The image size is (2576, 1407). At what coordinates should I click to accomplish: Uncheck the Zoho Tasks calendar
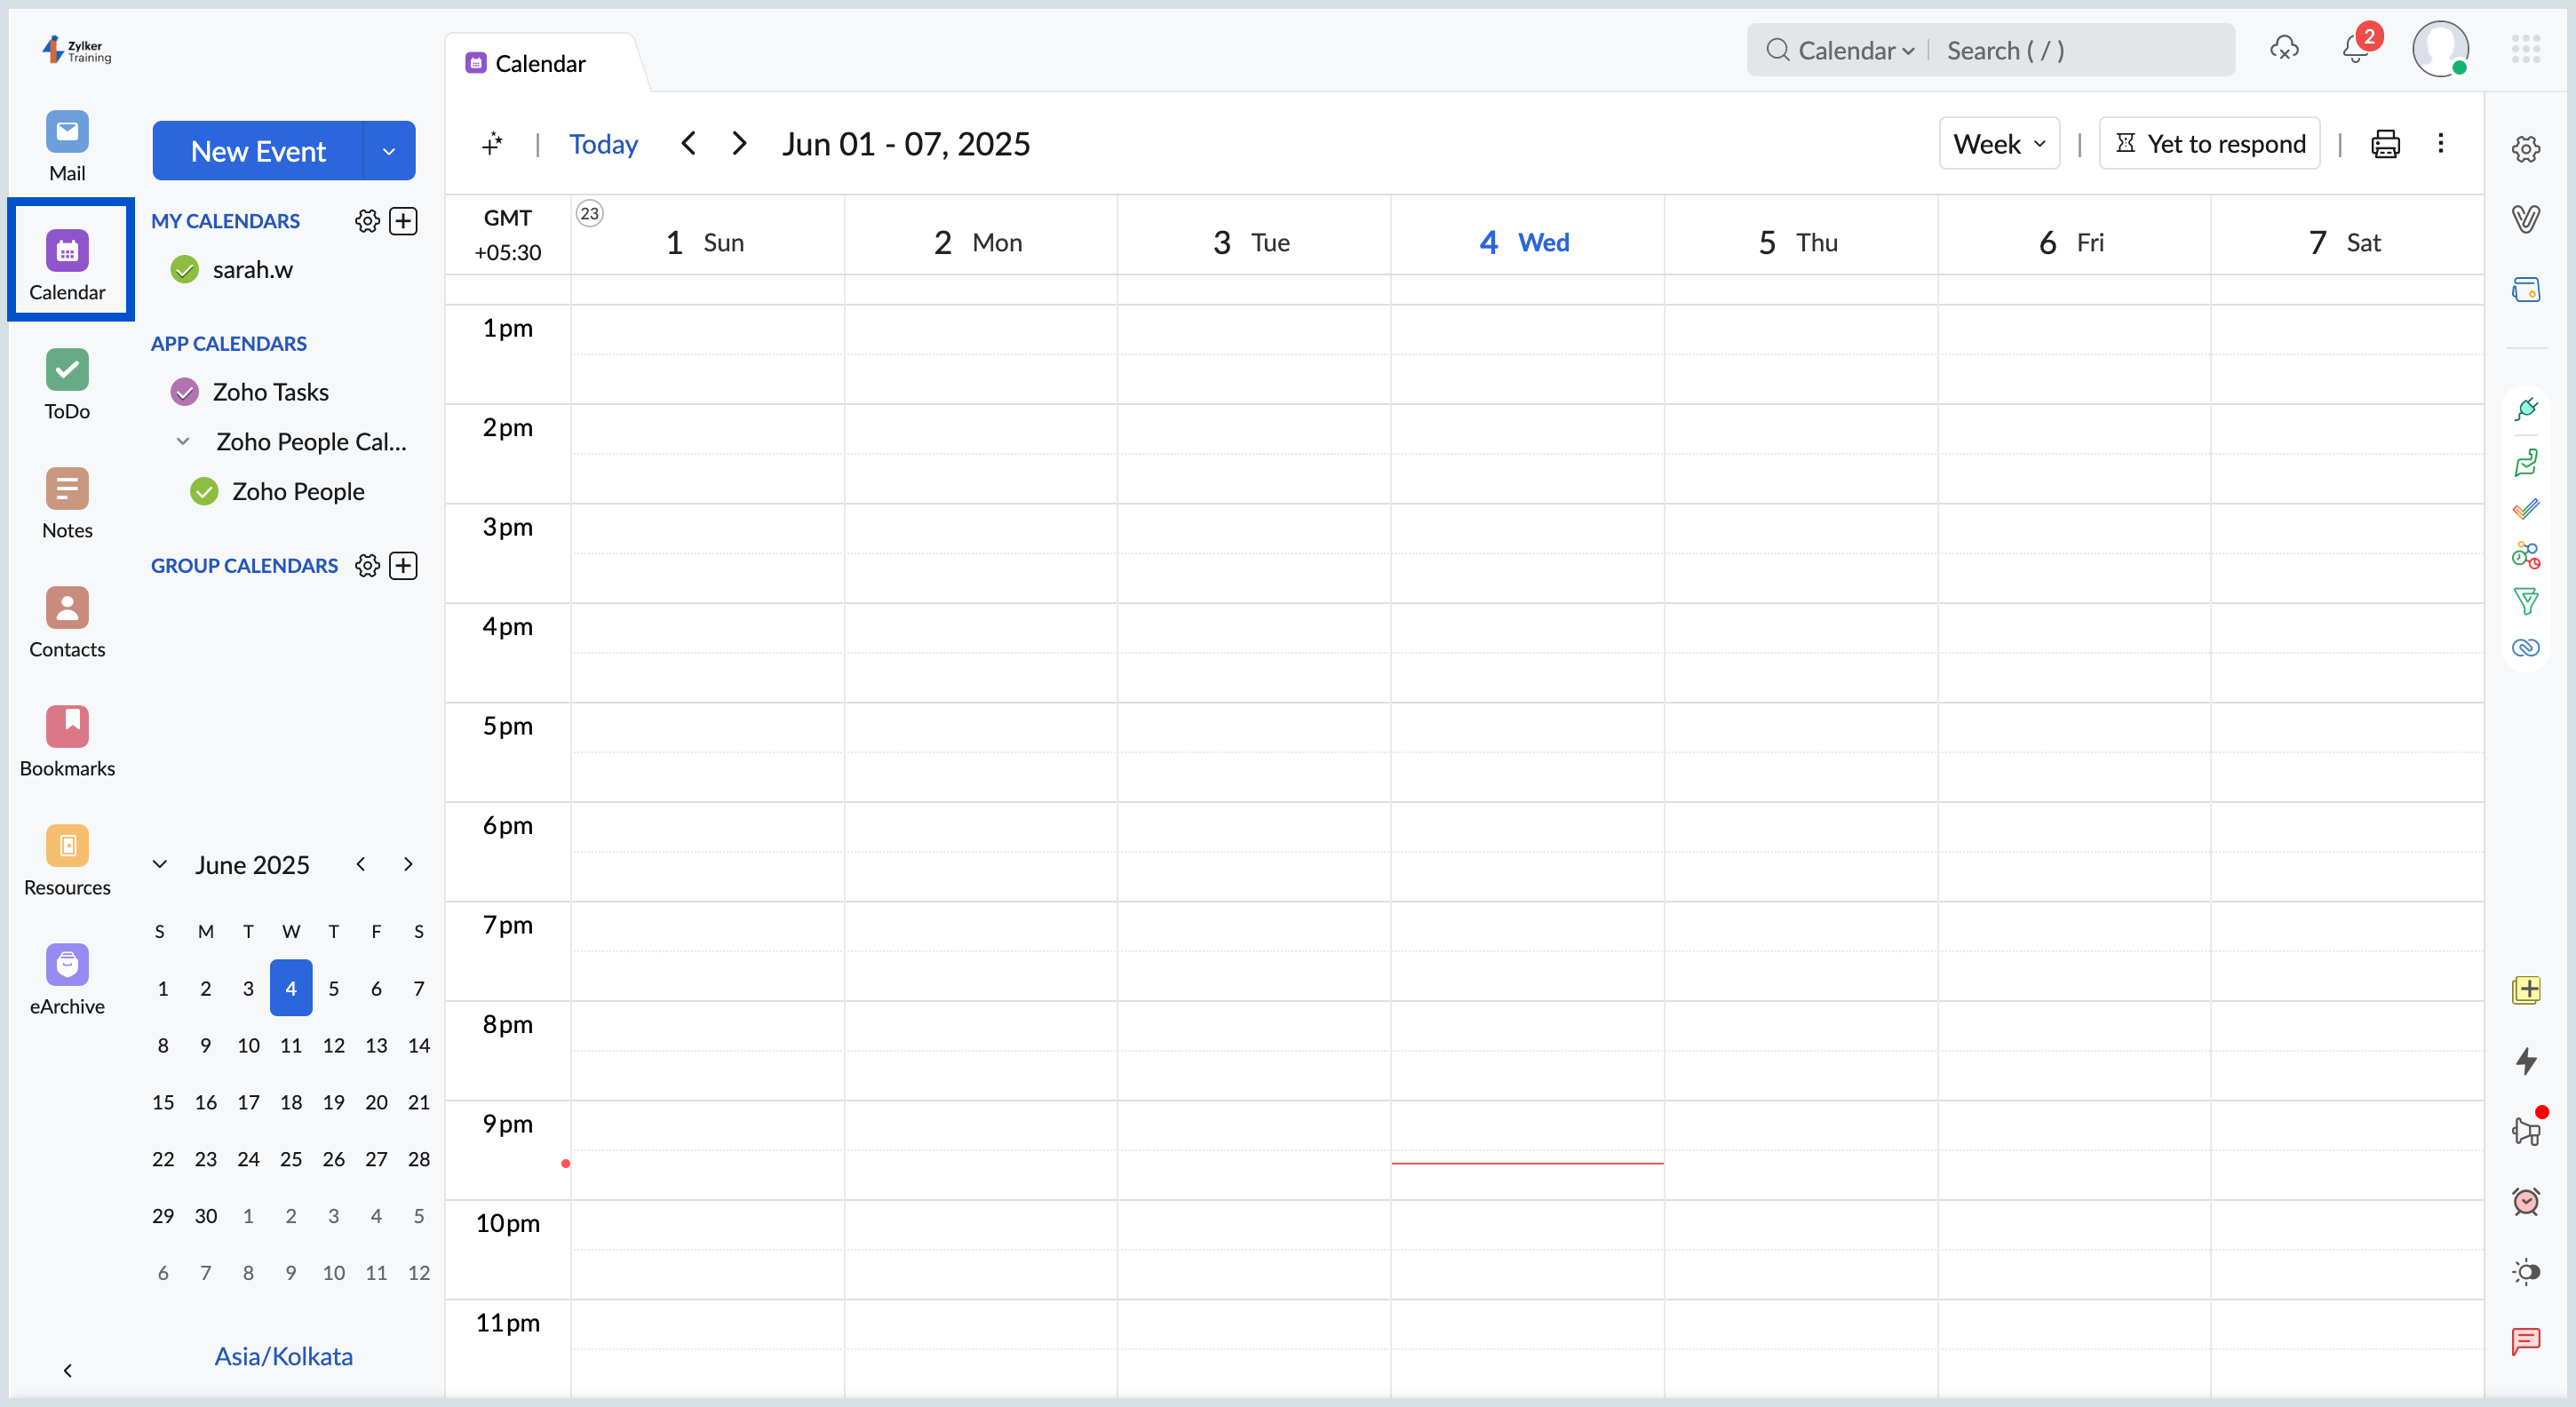pyautogui.click(x=185, y=392)
